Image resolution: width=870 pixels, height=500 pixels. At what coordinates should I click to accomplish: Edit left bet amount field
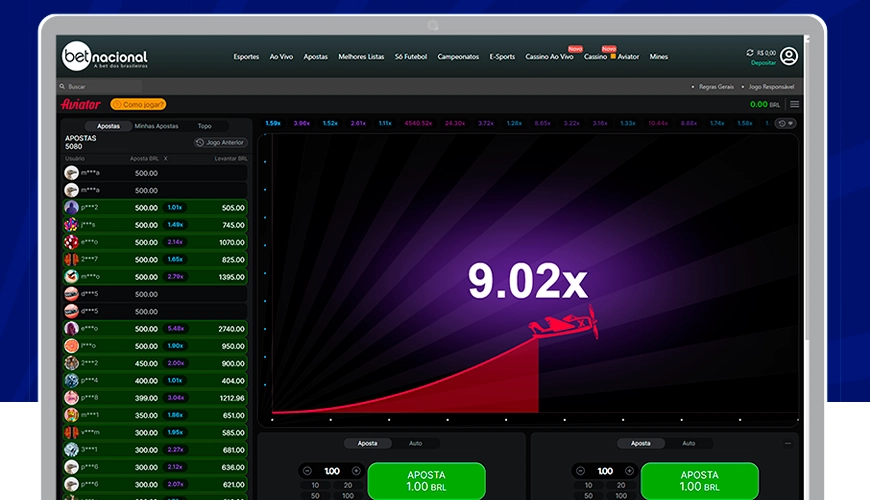[332, 471]
